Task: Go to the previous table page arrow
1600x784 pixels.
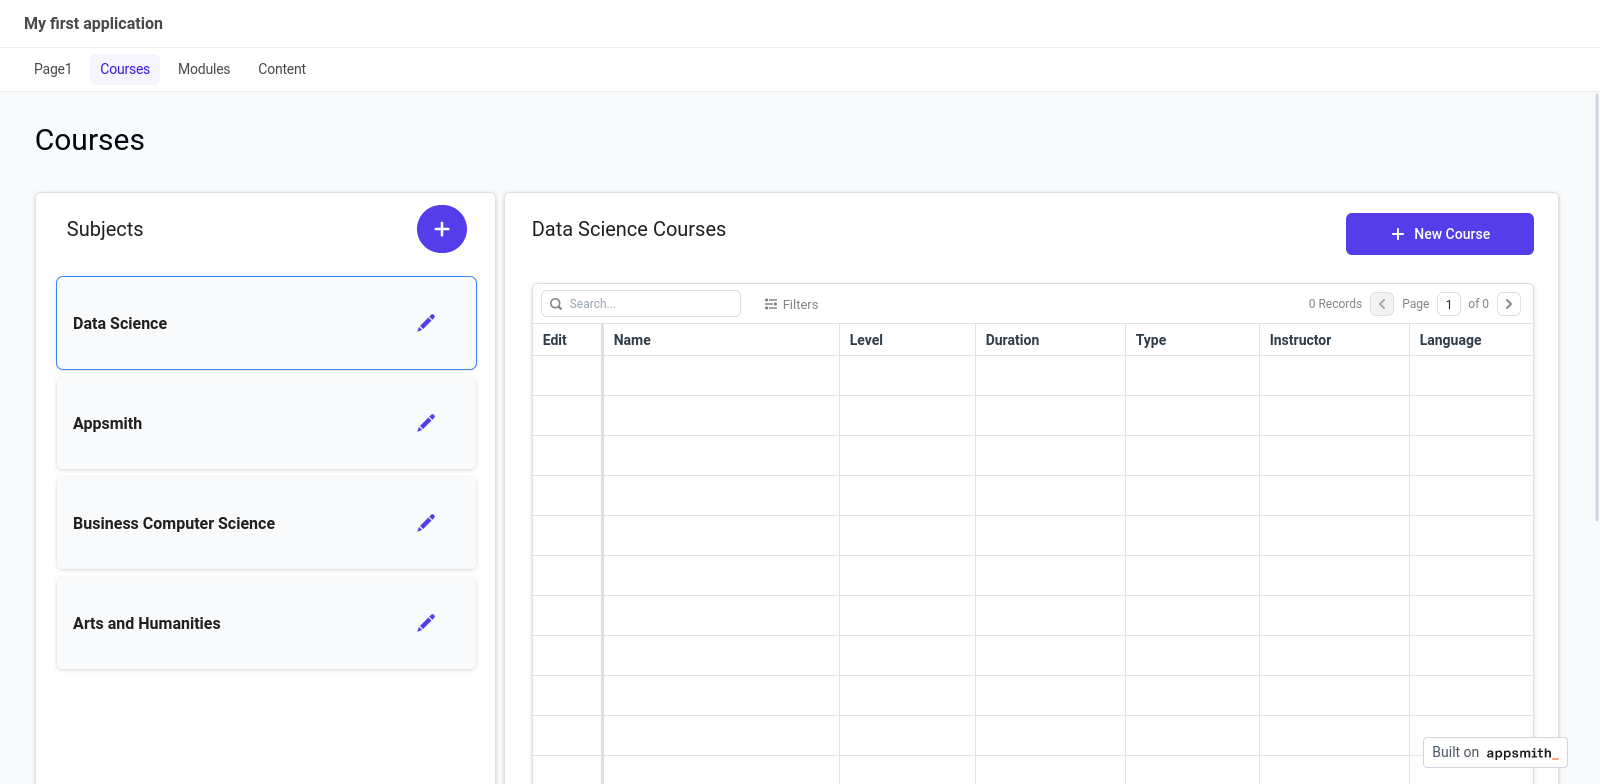Action: click(1381, 304)
